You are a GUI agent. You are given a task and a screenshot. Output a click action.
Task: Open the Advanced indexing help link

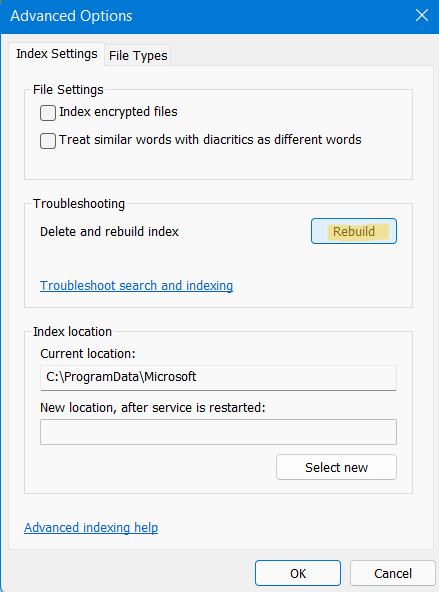point(91,527)
